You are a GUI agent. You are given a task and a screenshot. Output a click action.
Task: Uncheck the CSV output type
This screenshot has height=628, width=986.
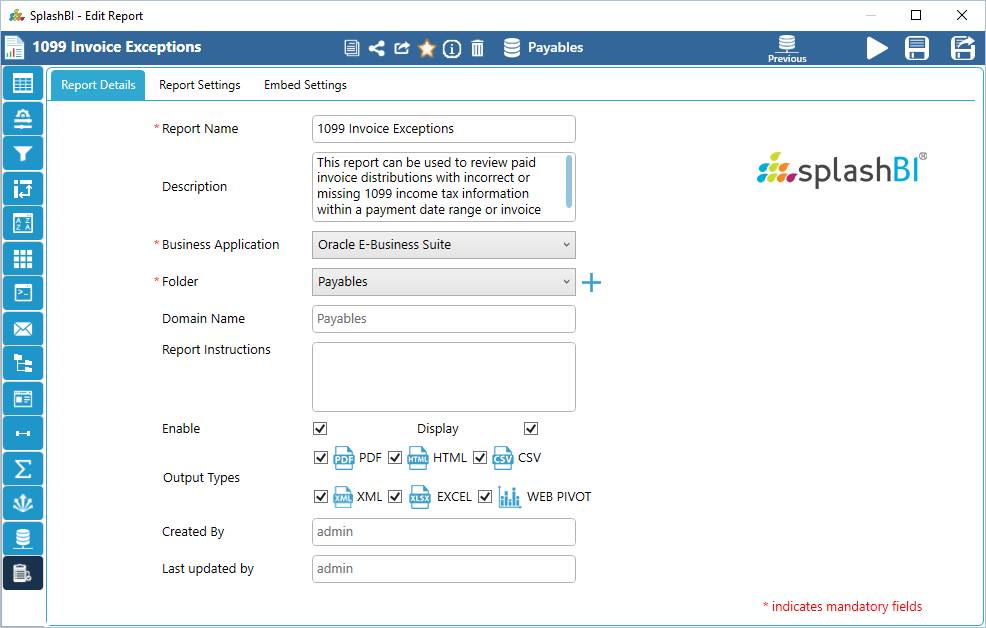coord(480,458)
